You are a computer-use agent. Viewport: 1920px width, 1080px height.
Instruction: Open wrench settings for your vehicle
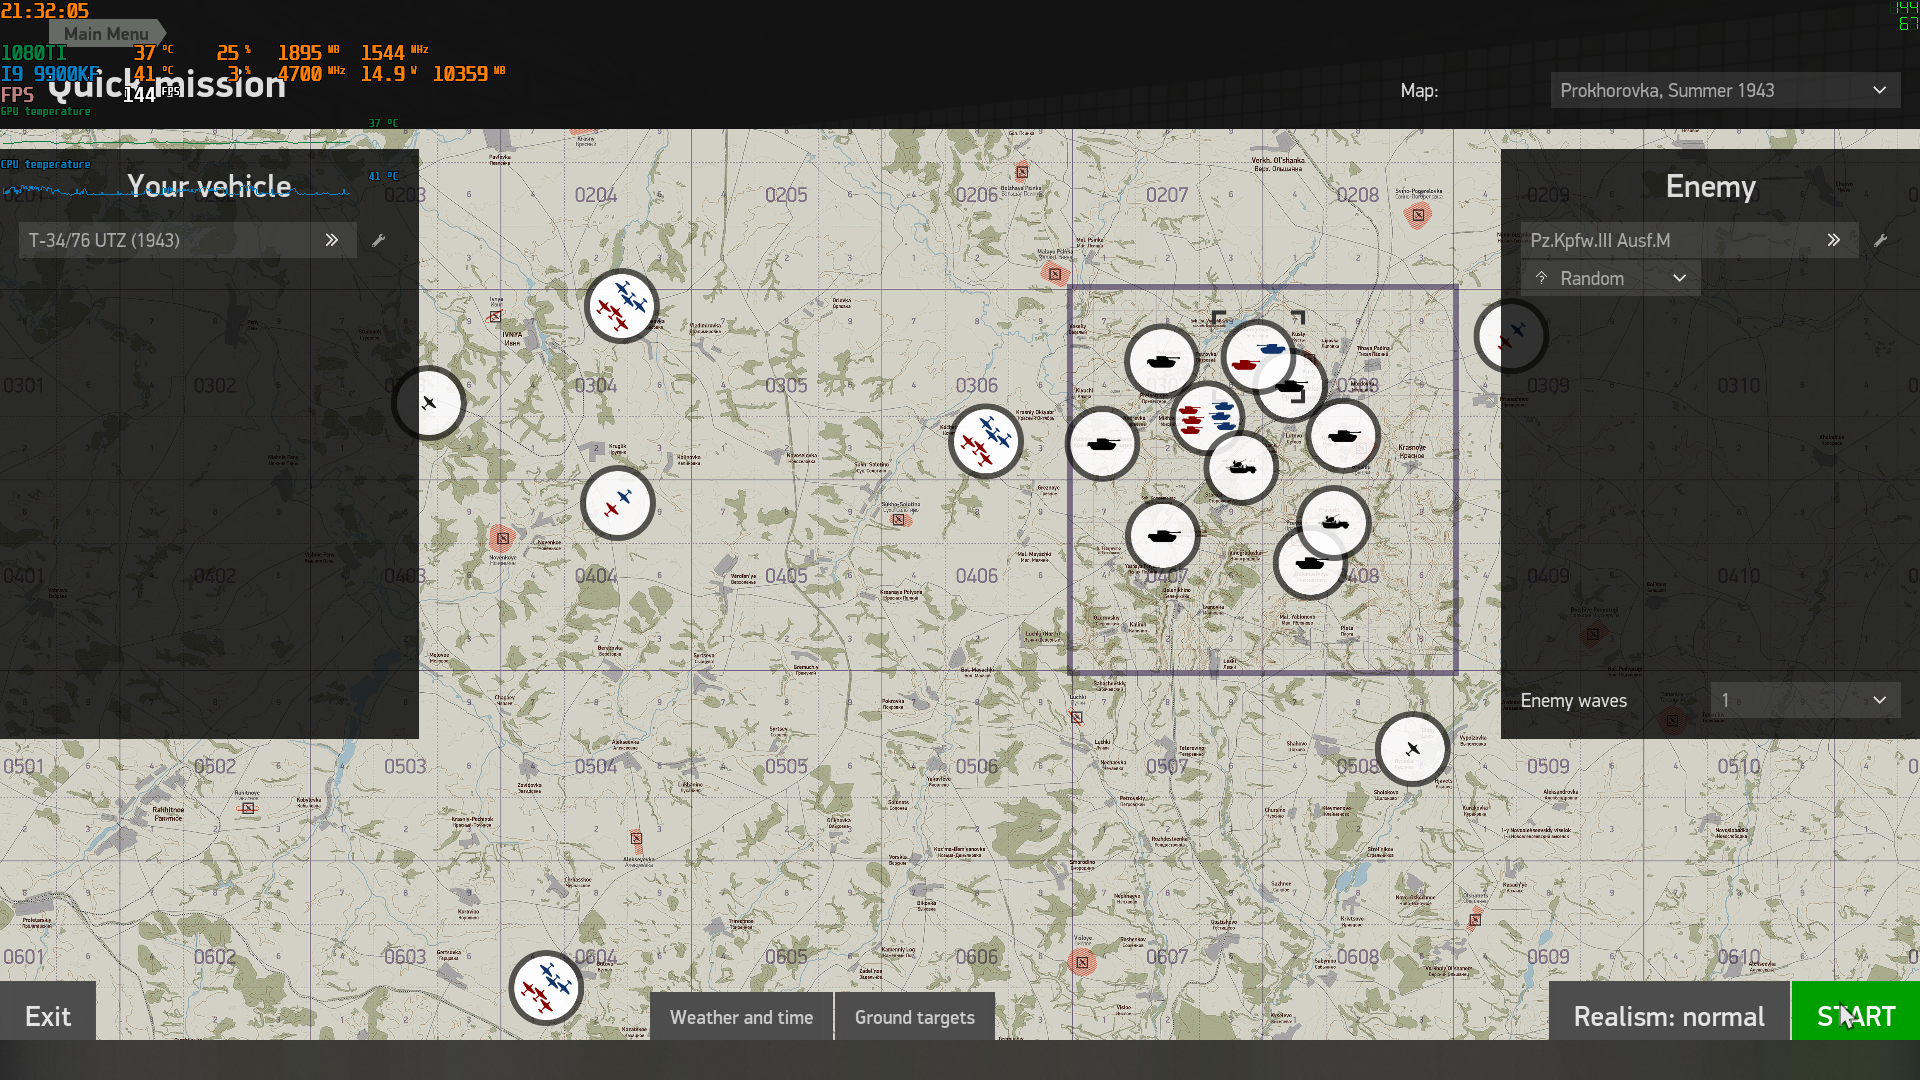click(x=378, y=240)
